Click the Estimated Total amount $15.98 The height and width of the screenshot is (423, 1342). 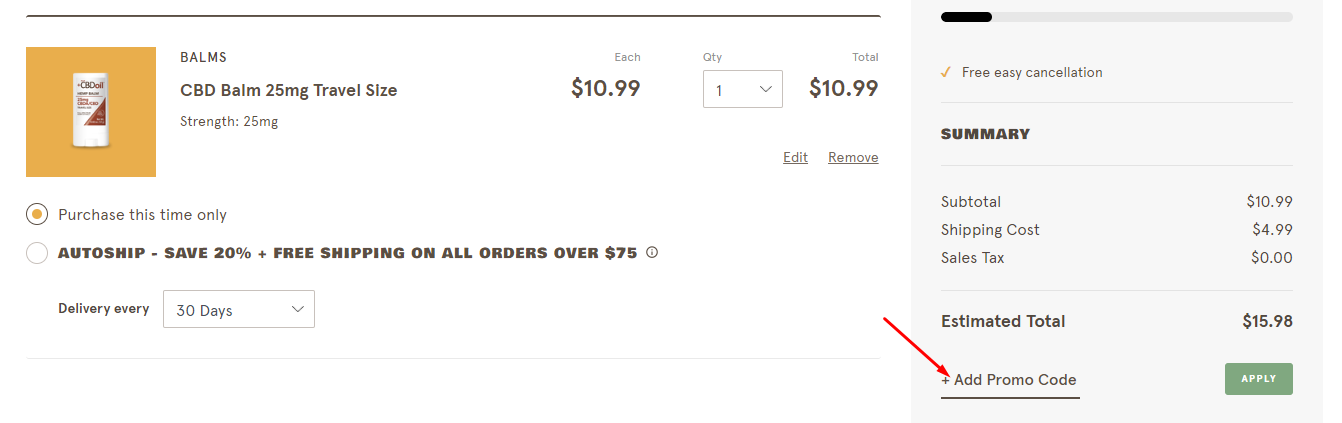point(1267,322)
